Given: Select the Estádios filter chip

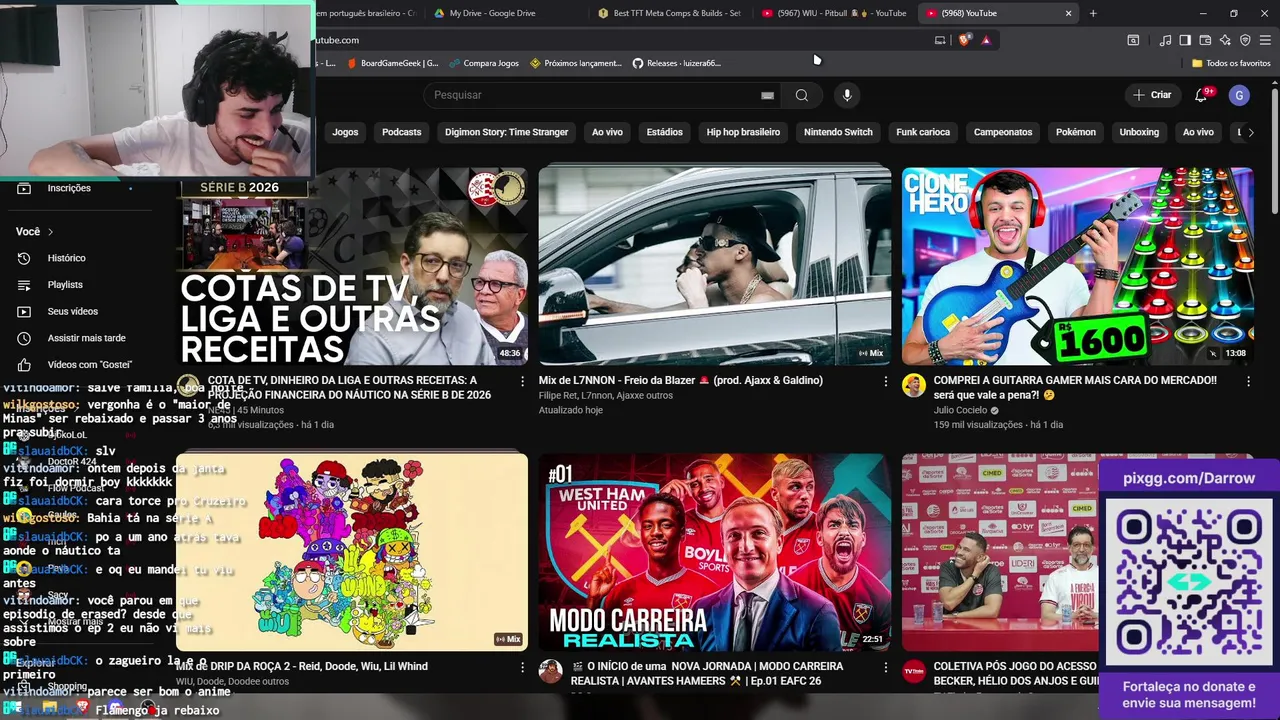Looking at the screenshot, I should point(665,132).
